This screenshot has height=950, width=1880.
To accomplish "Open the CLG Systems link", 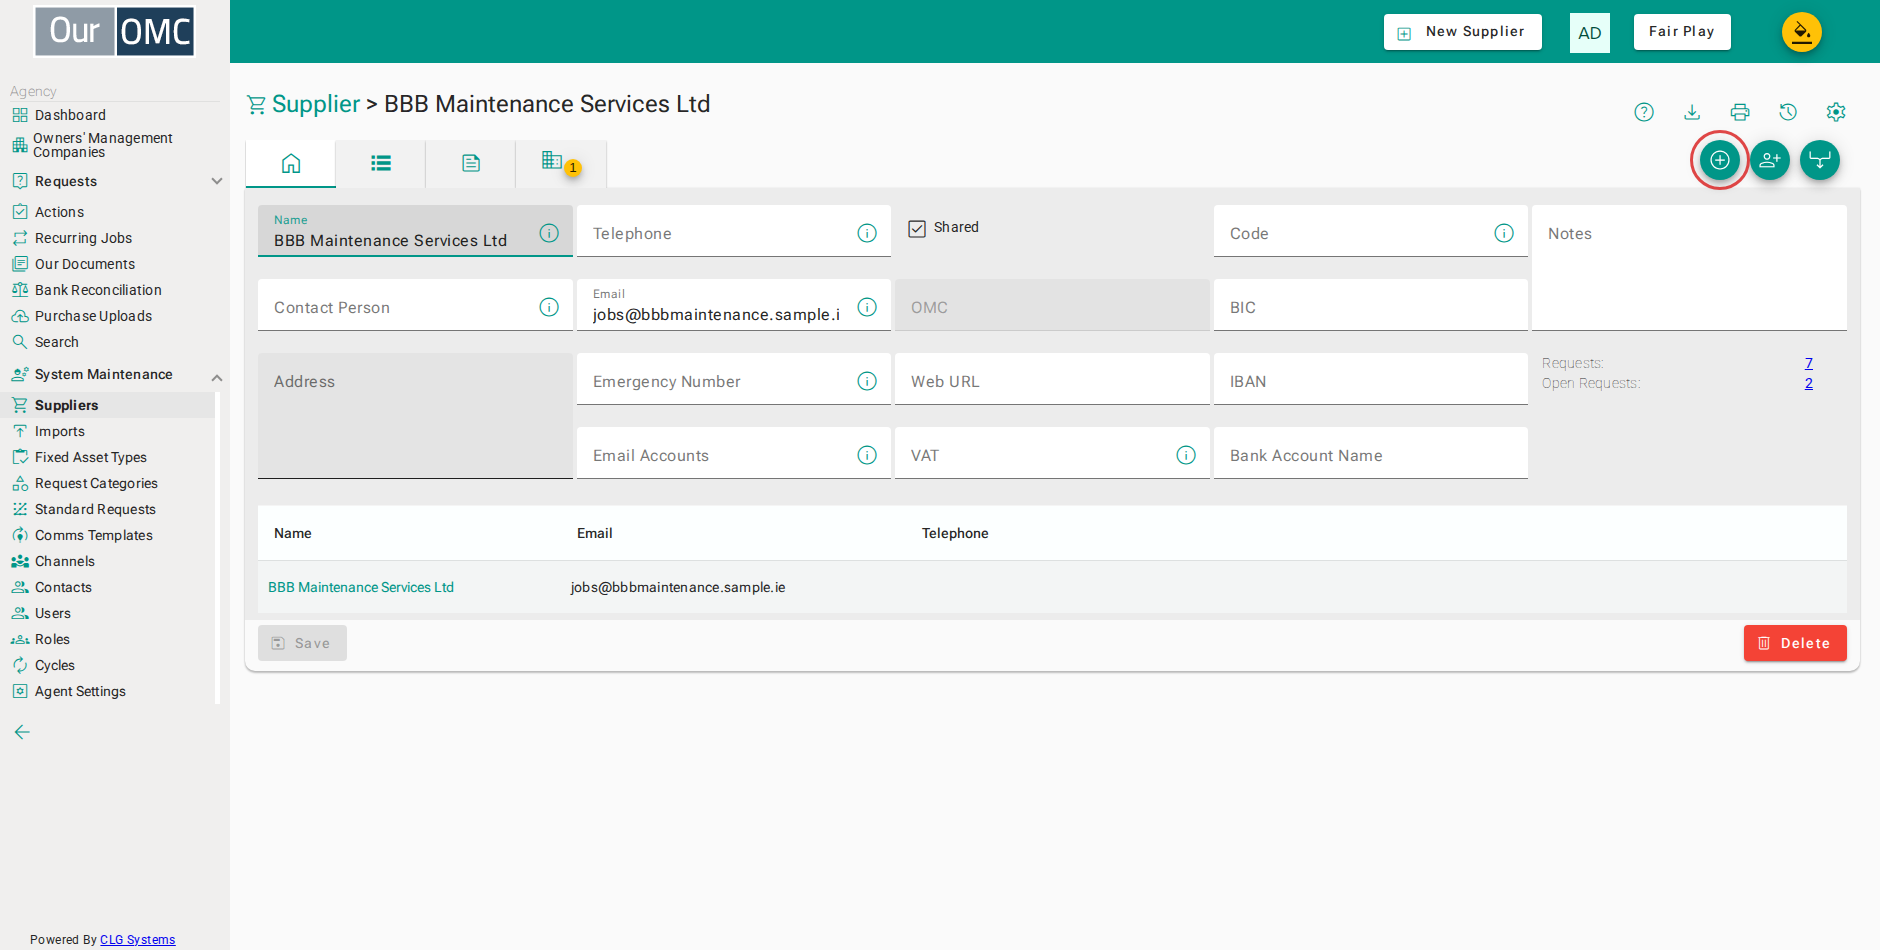I will pos(138,940).
